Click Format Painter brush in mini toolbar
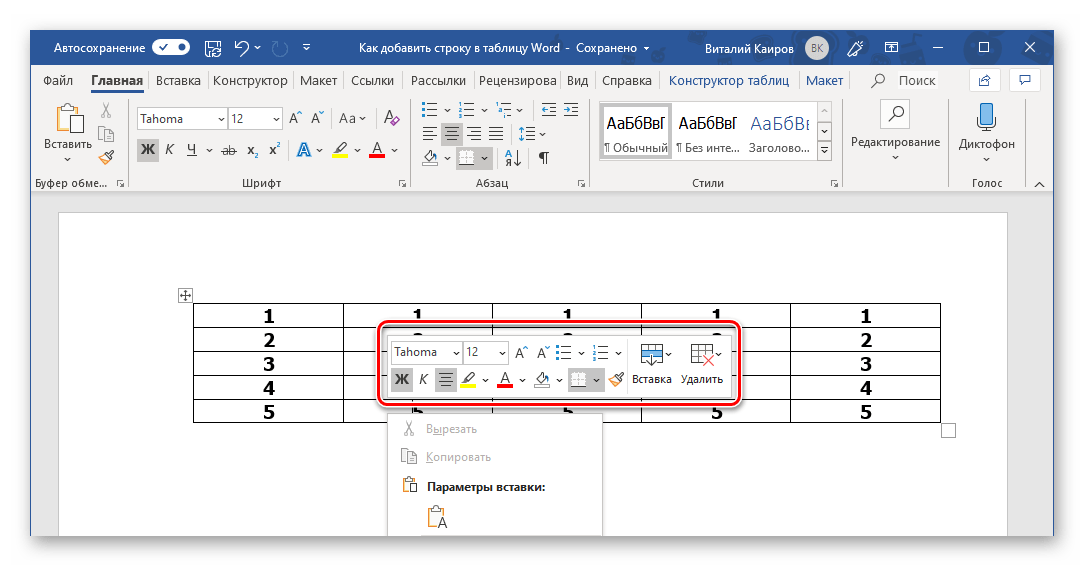 (616, 379)
